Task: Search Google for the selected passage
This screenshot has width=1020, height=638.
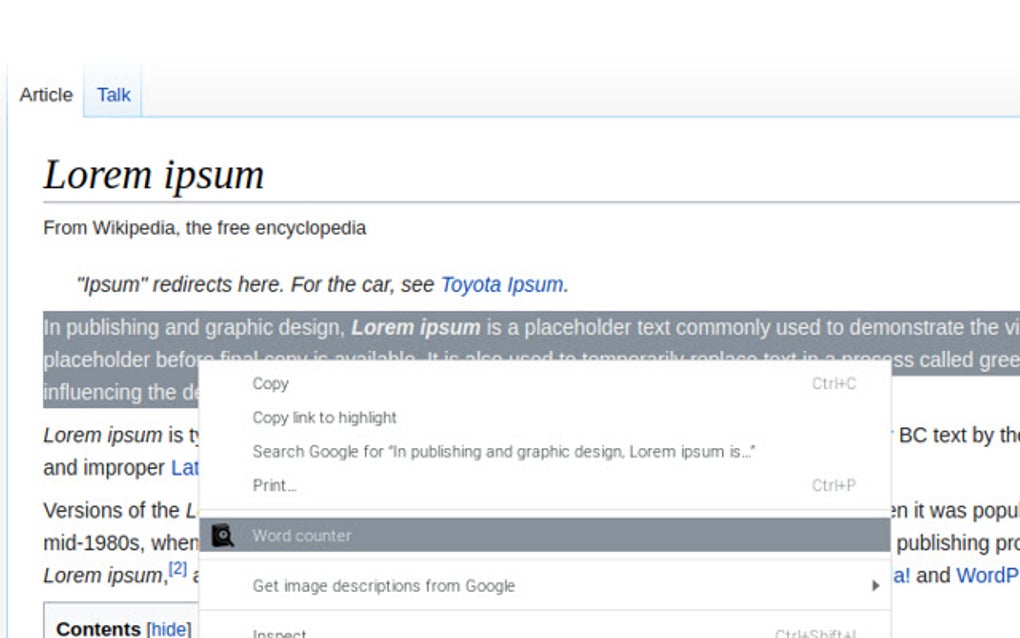Action: [x=505, y=451]
